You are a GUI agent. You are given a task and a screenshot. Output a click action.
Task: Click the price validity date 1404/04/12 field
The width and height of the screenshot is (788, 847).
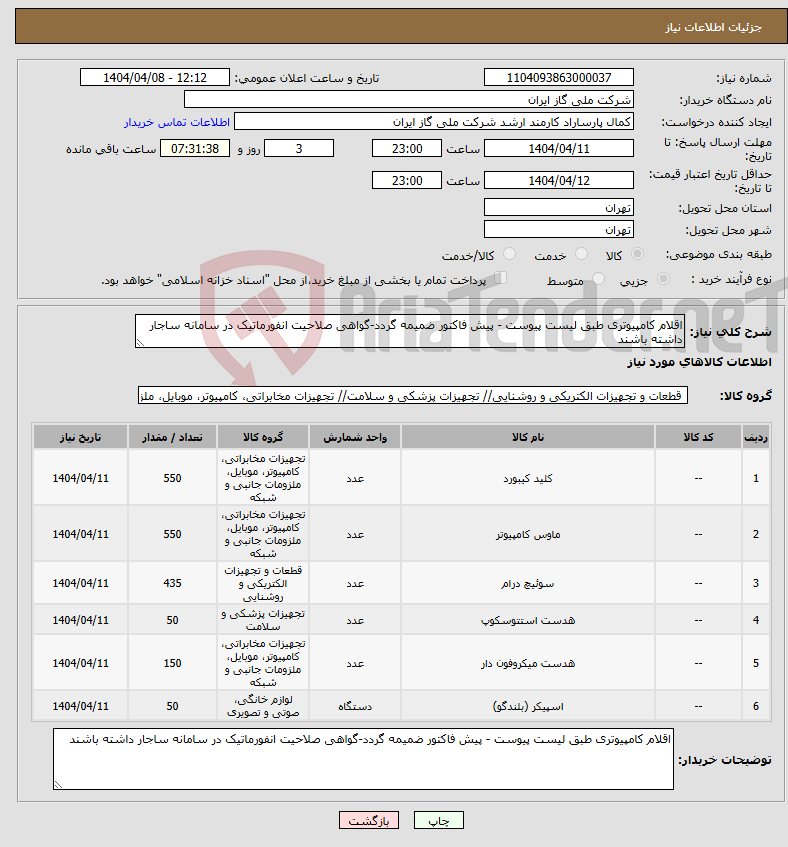tap(558, 180)
